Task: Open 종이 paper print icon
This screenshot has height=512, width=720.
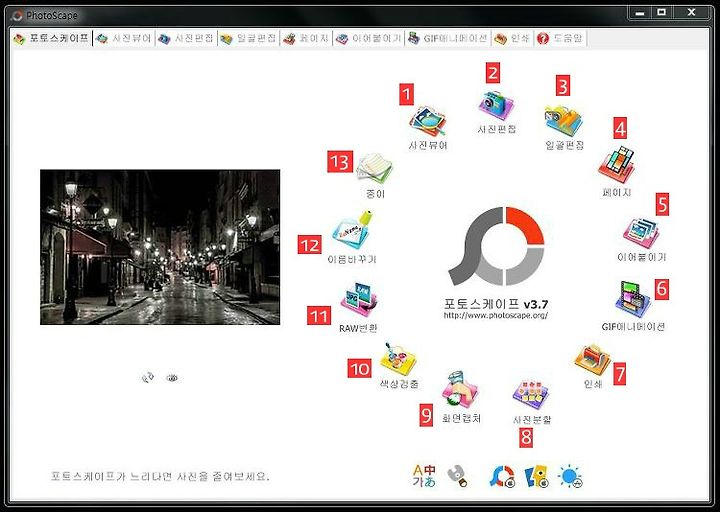Action: click(x=375, y=169)
